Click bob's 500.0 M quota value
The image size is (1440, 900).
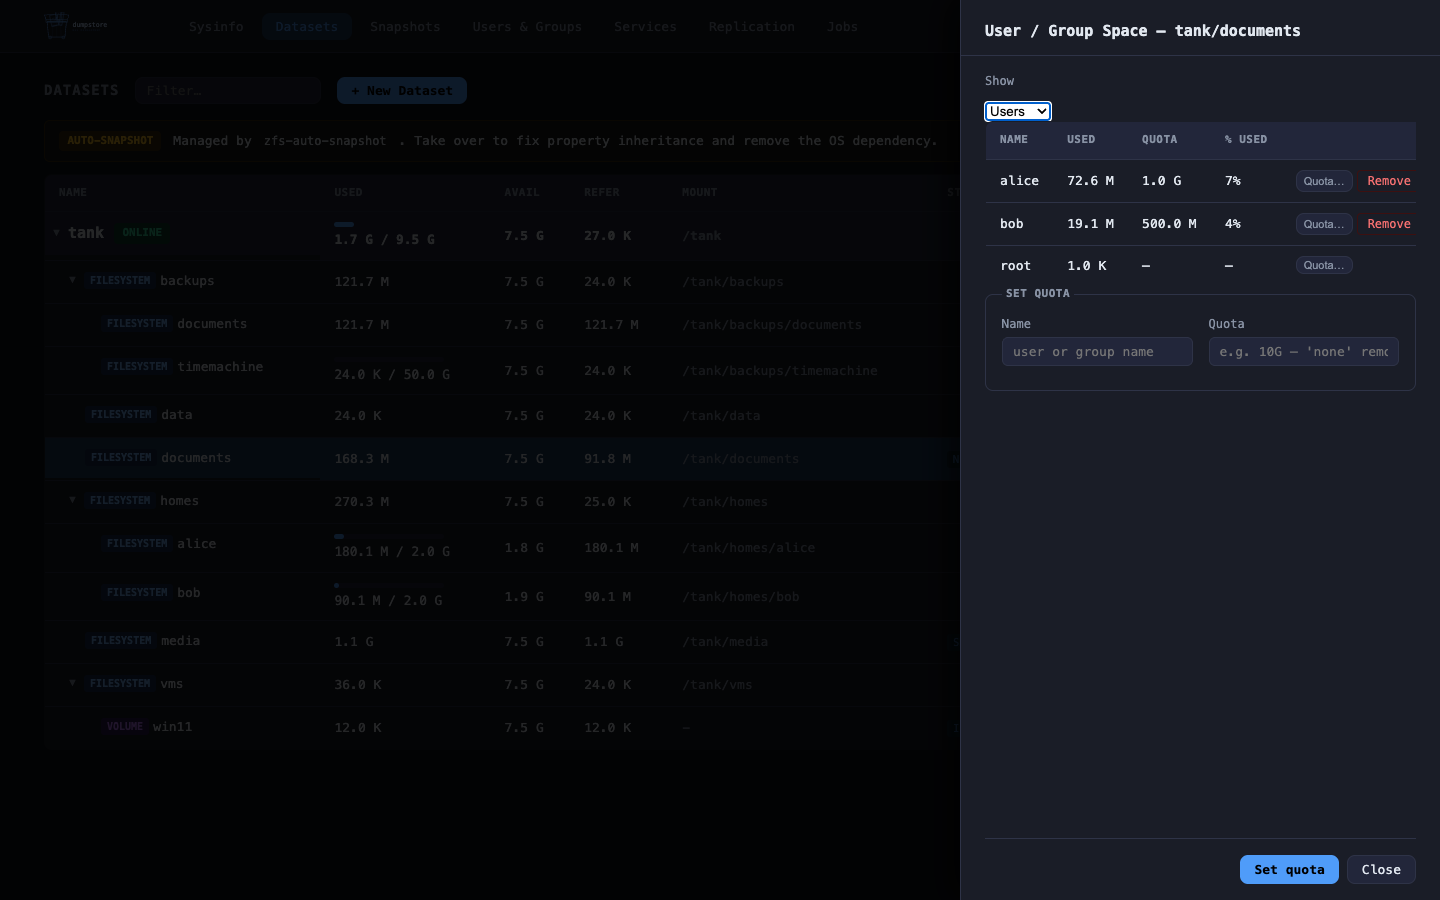pos(1169,224)
